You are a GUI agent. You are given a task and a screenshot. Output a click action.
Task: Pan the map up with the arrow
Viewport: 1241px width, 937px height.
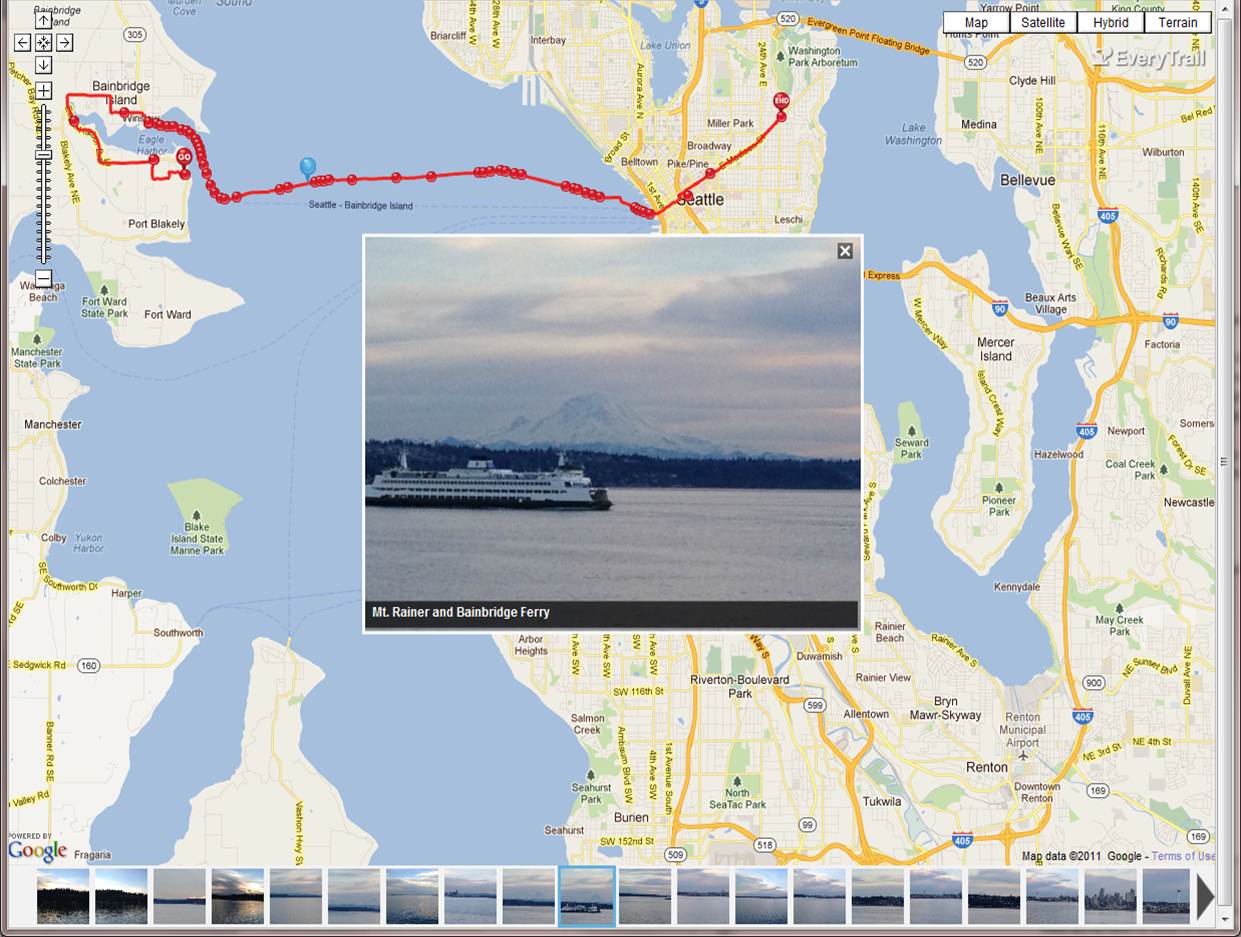pyautogui.click(x=43, y=20)
